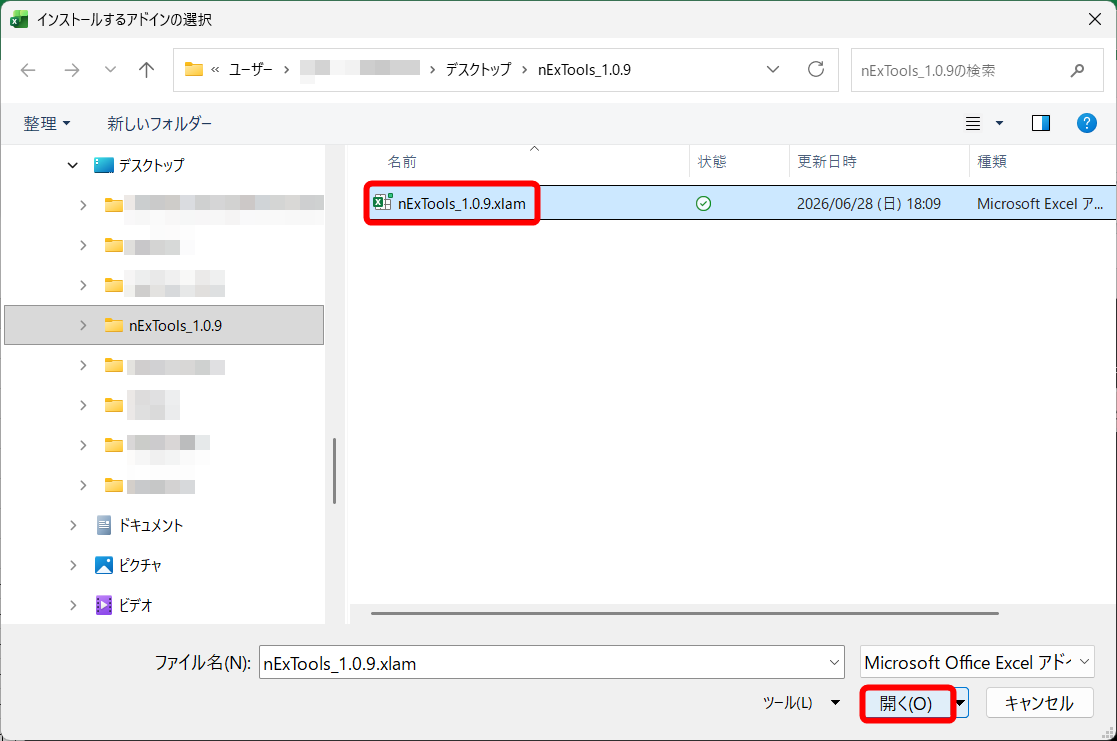Expand the ビデオ tree node
The image size is (1117, 741).
pyautogui.click(x=73, y=605)
